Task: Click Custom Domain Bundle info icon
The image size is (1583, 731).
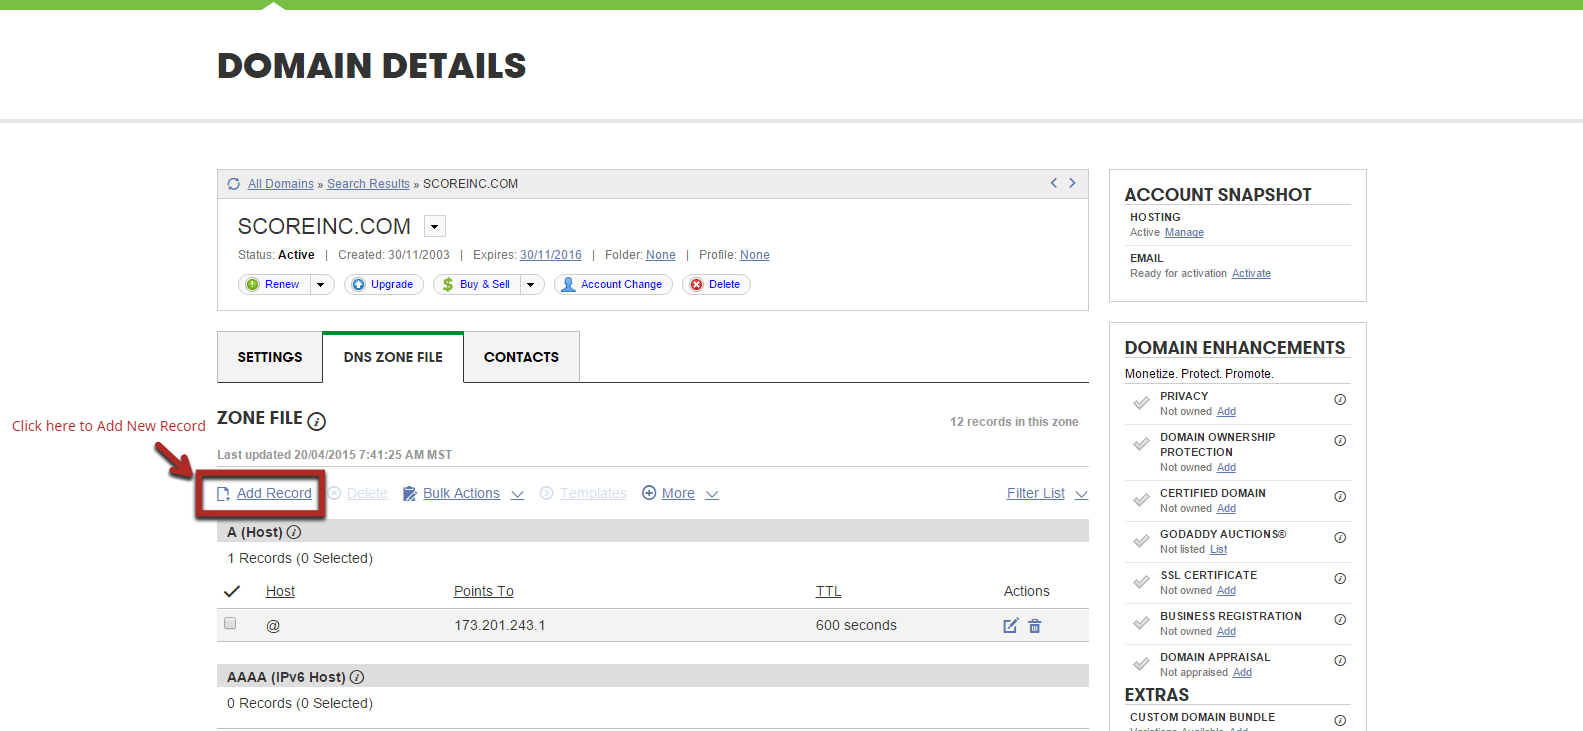Action: (x=1340, y=720)
